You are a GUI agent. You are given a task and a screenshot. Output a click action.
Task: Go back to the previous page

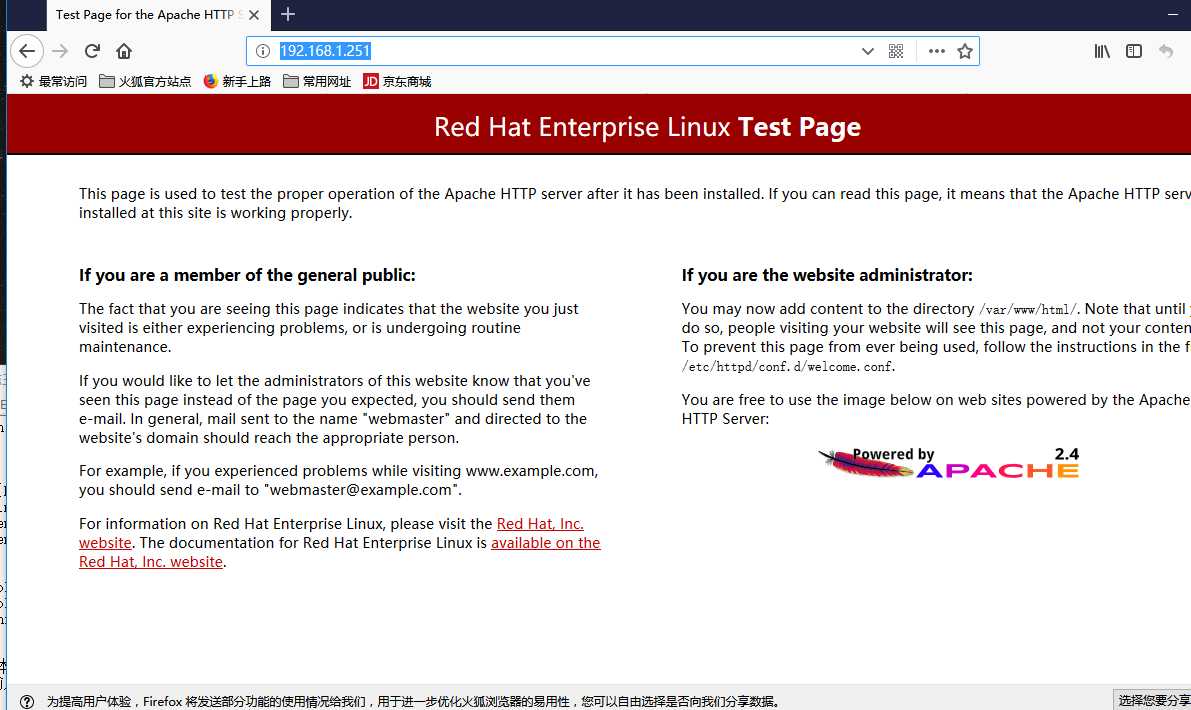click(x=27, y=51)
